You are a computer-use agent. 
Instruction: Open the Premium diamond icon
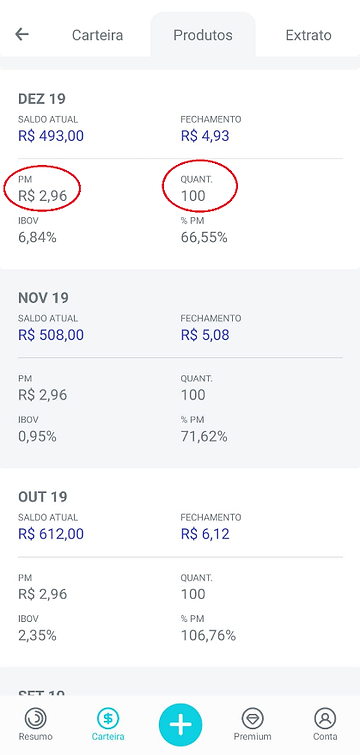[x=252, y=718]
